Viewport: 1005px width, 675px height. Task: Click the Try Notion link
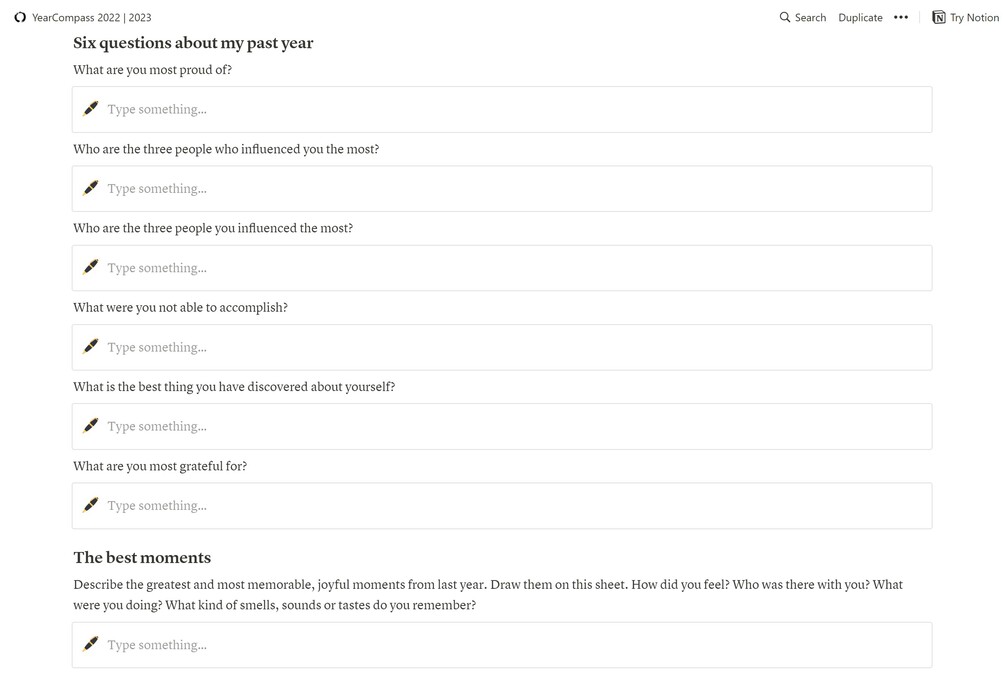(974, 17)
